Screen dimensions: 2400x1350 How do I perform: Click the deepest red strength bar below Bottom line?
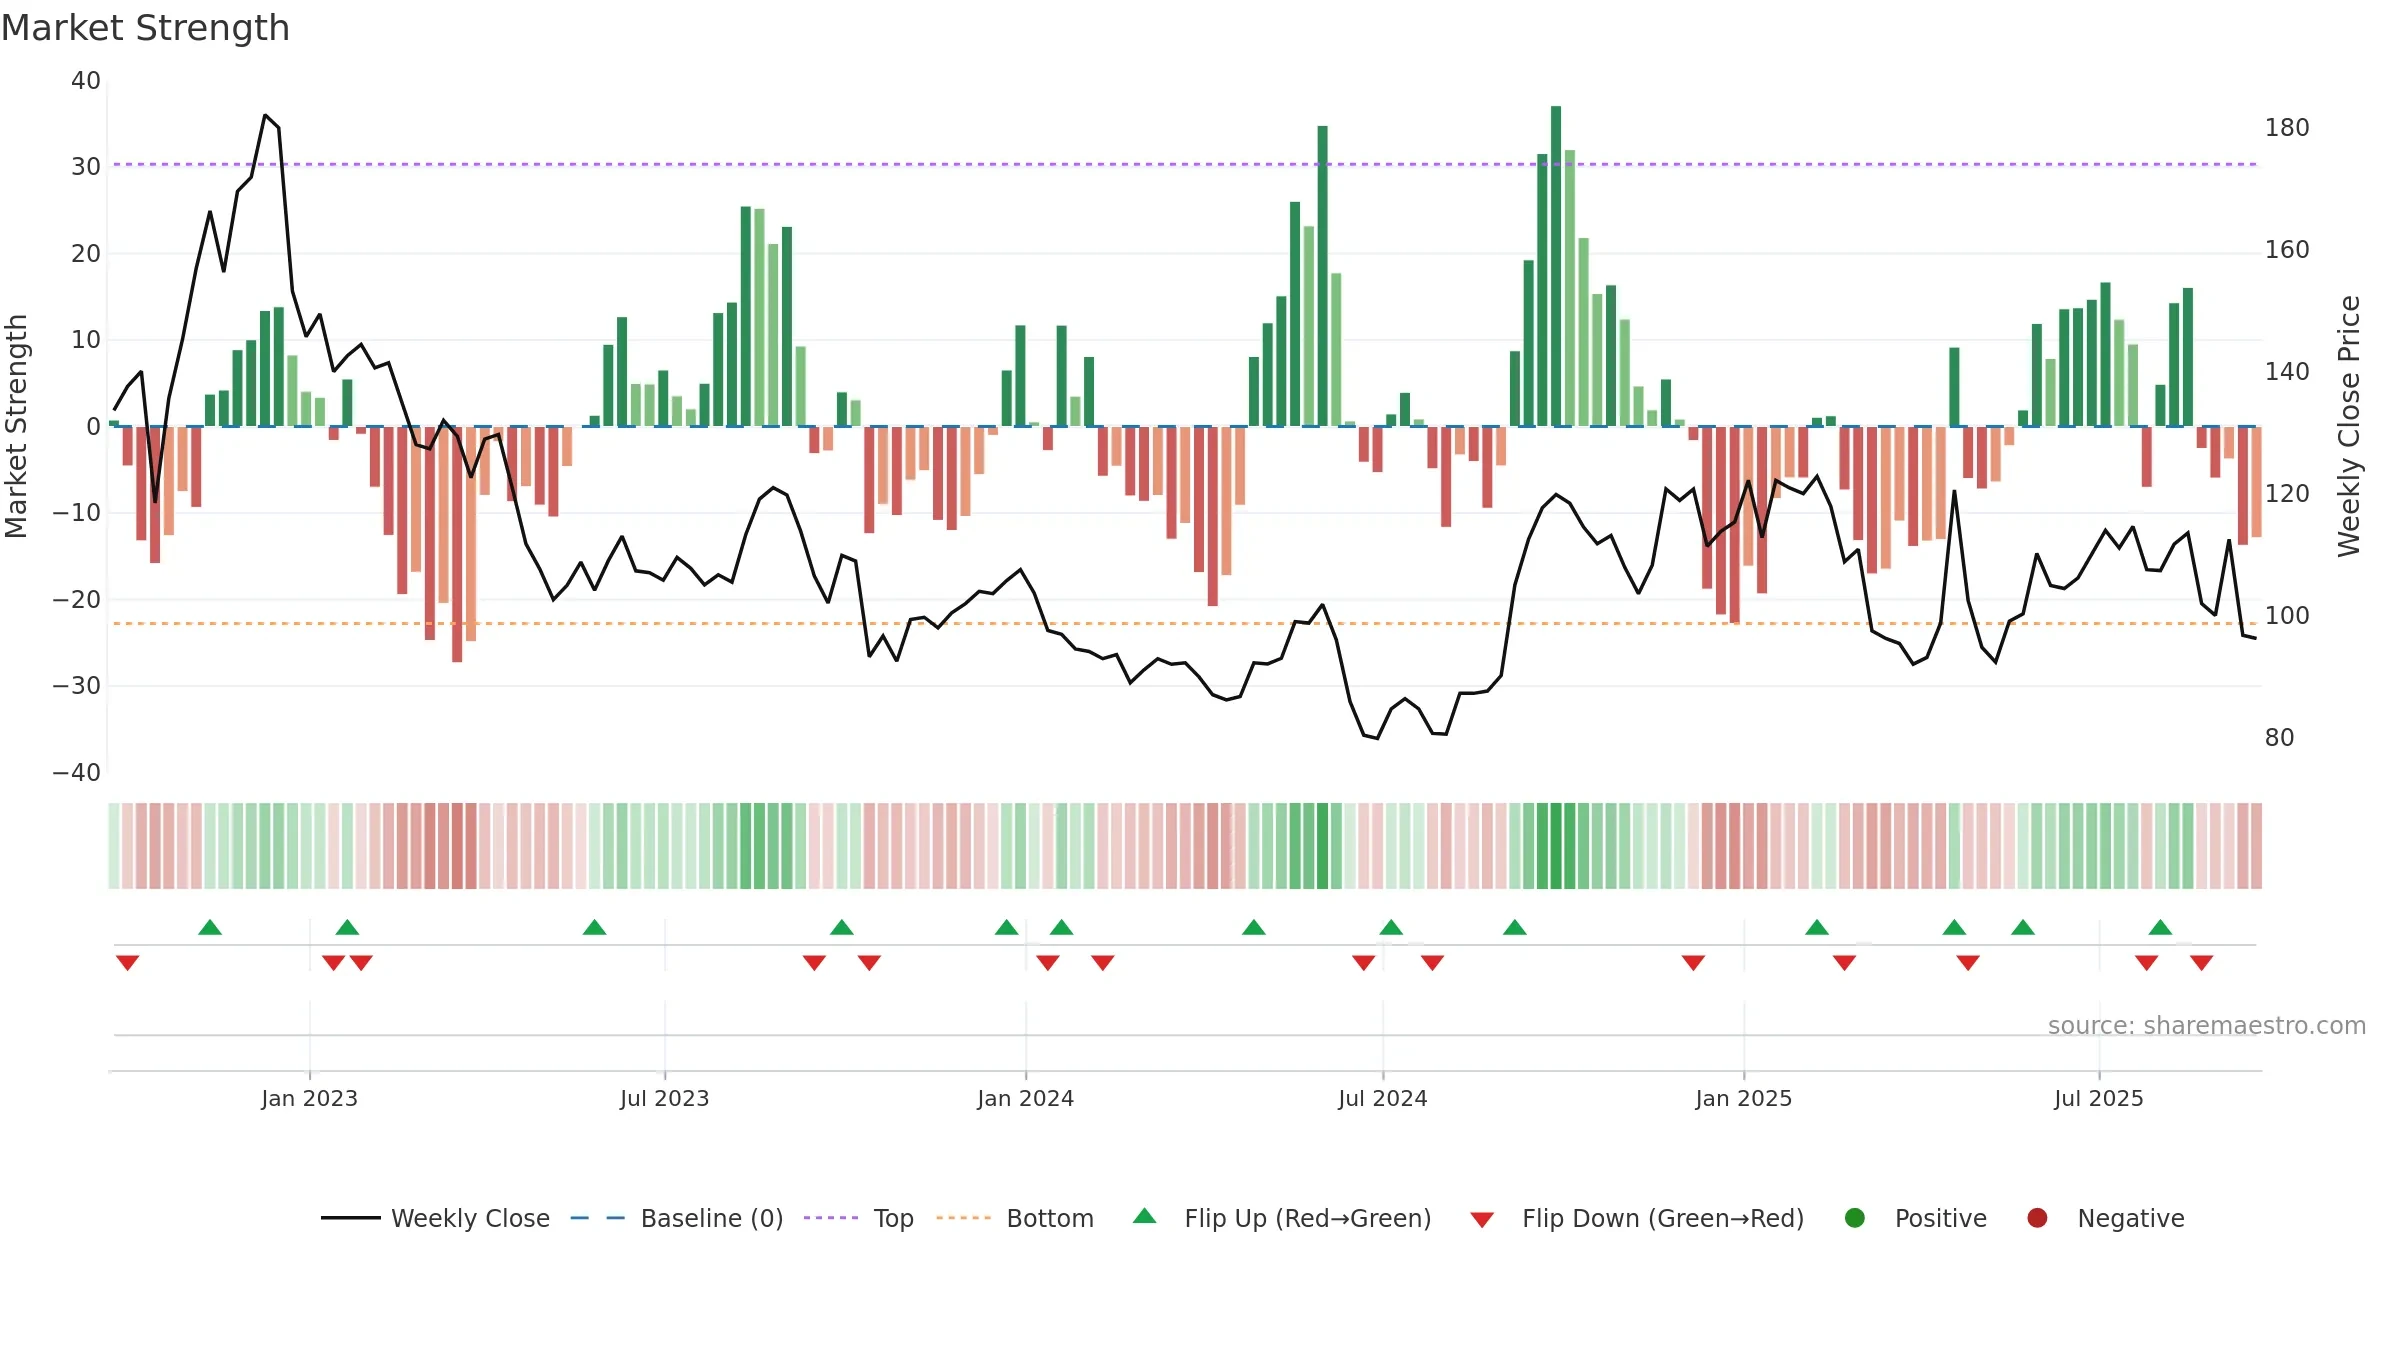point(457,544)
